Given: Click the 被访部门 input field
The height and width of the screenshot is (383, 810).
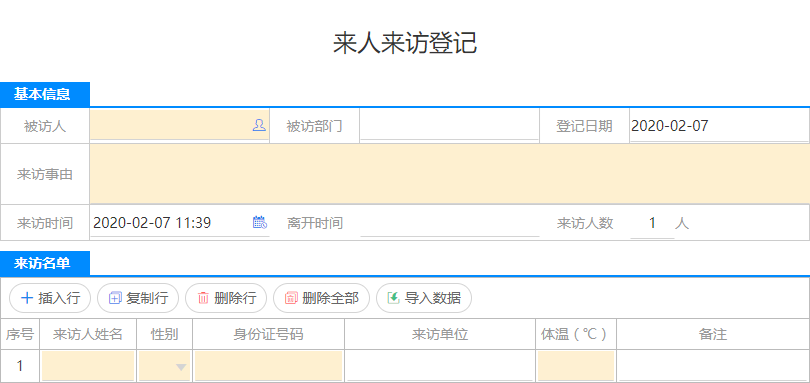Looking at the screenshot, I should pyautogui.click(x=449, y=126).
